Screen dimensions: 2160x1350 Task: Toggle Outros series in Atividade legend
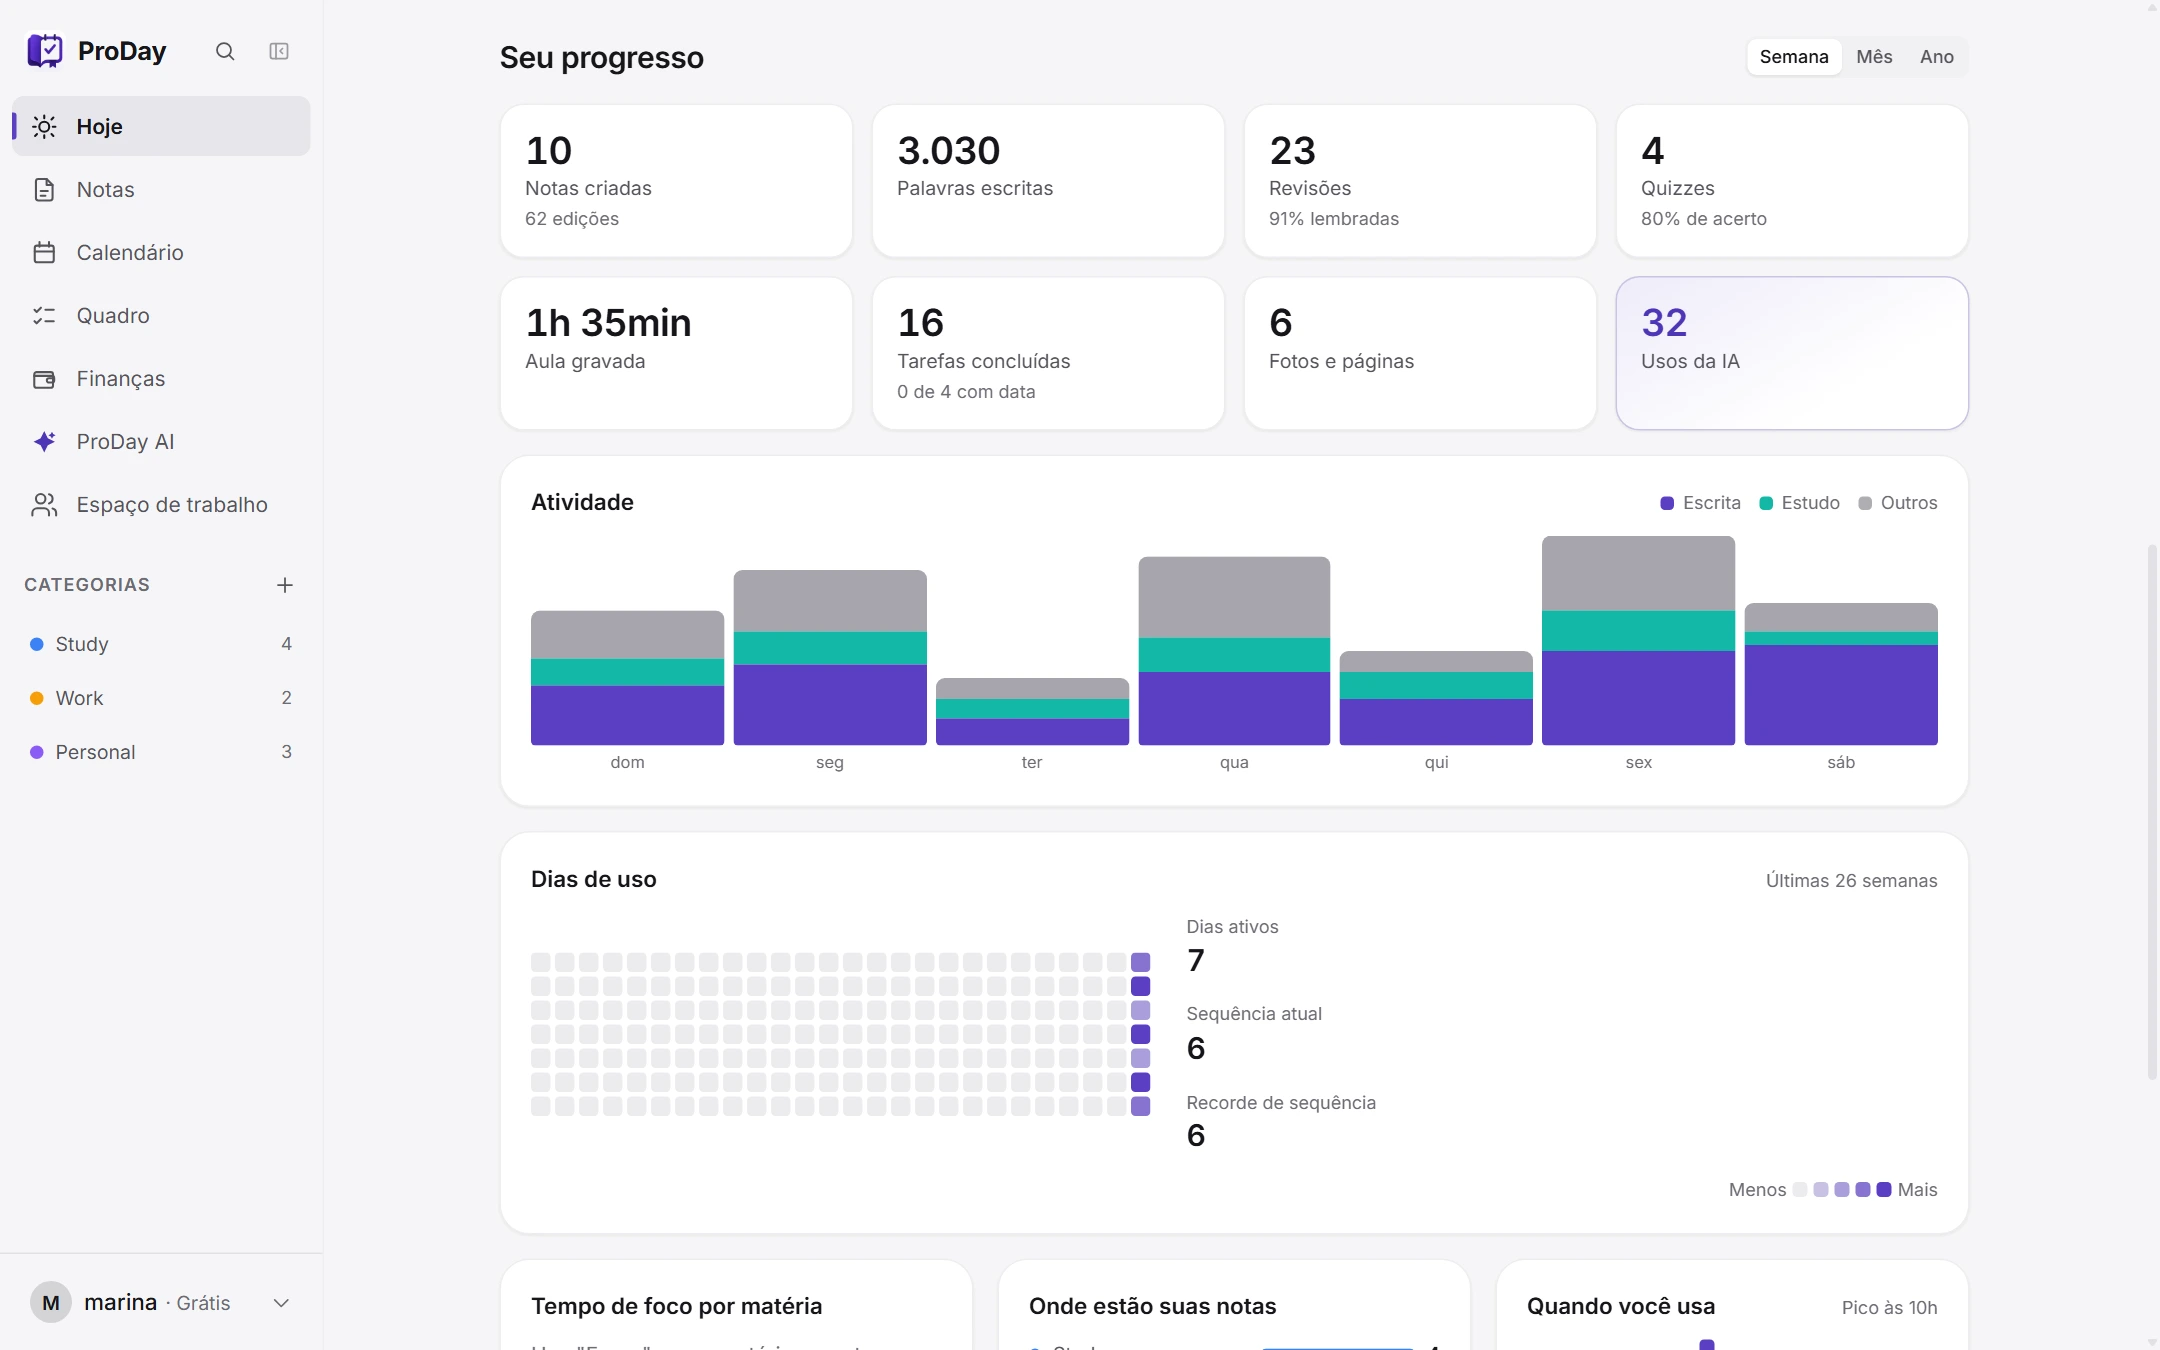(x=1898, y=503)
